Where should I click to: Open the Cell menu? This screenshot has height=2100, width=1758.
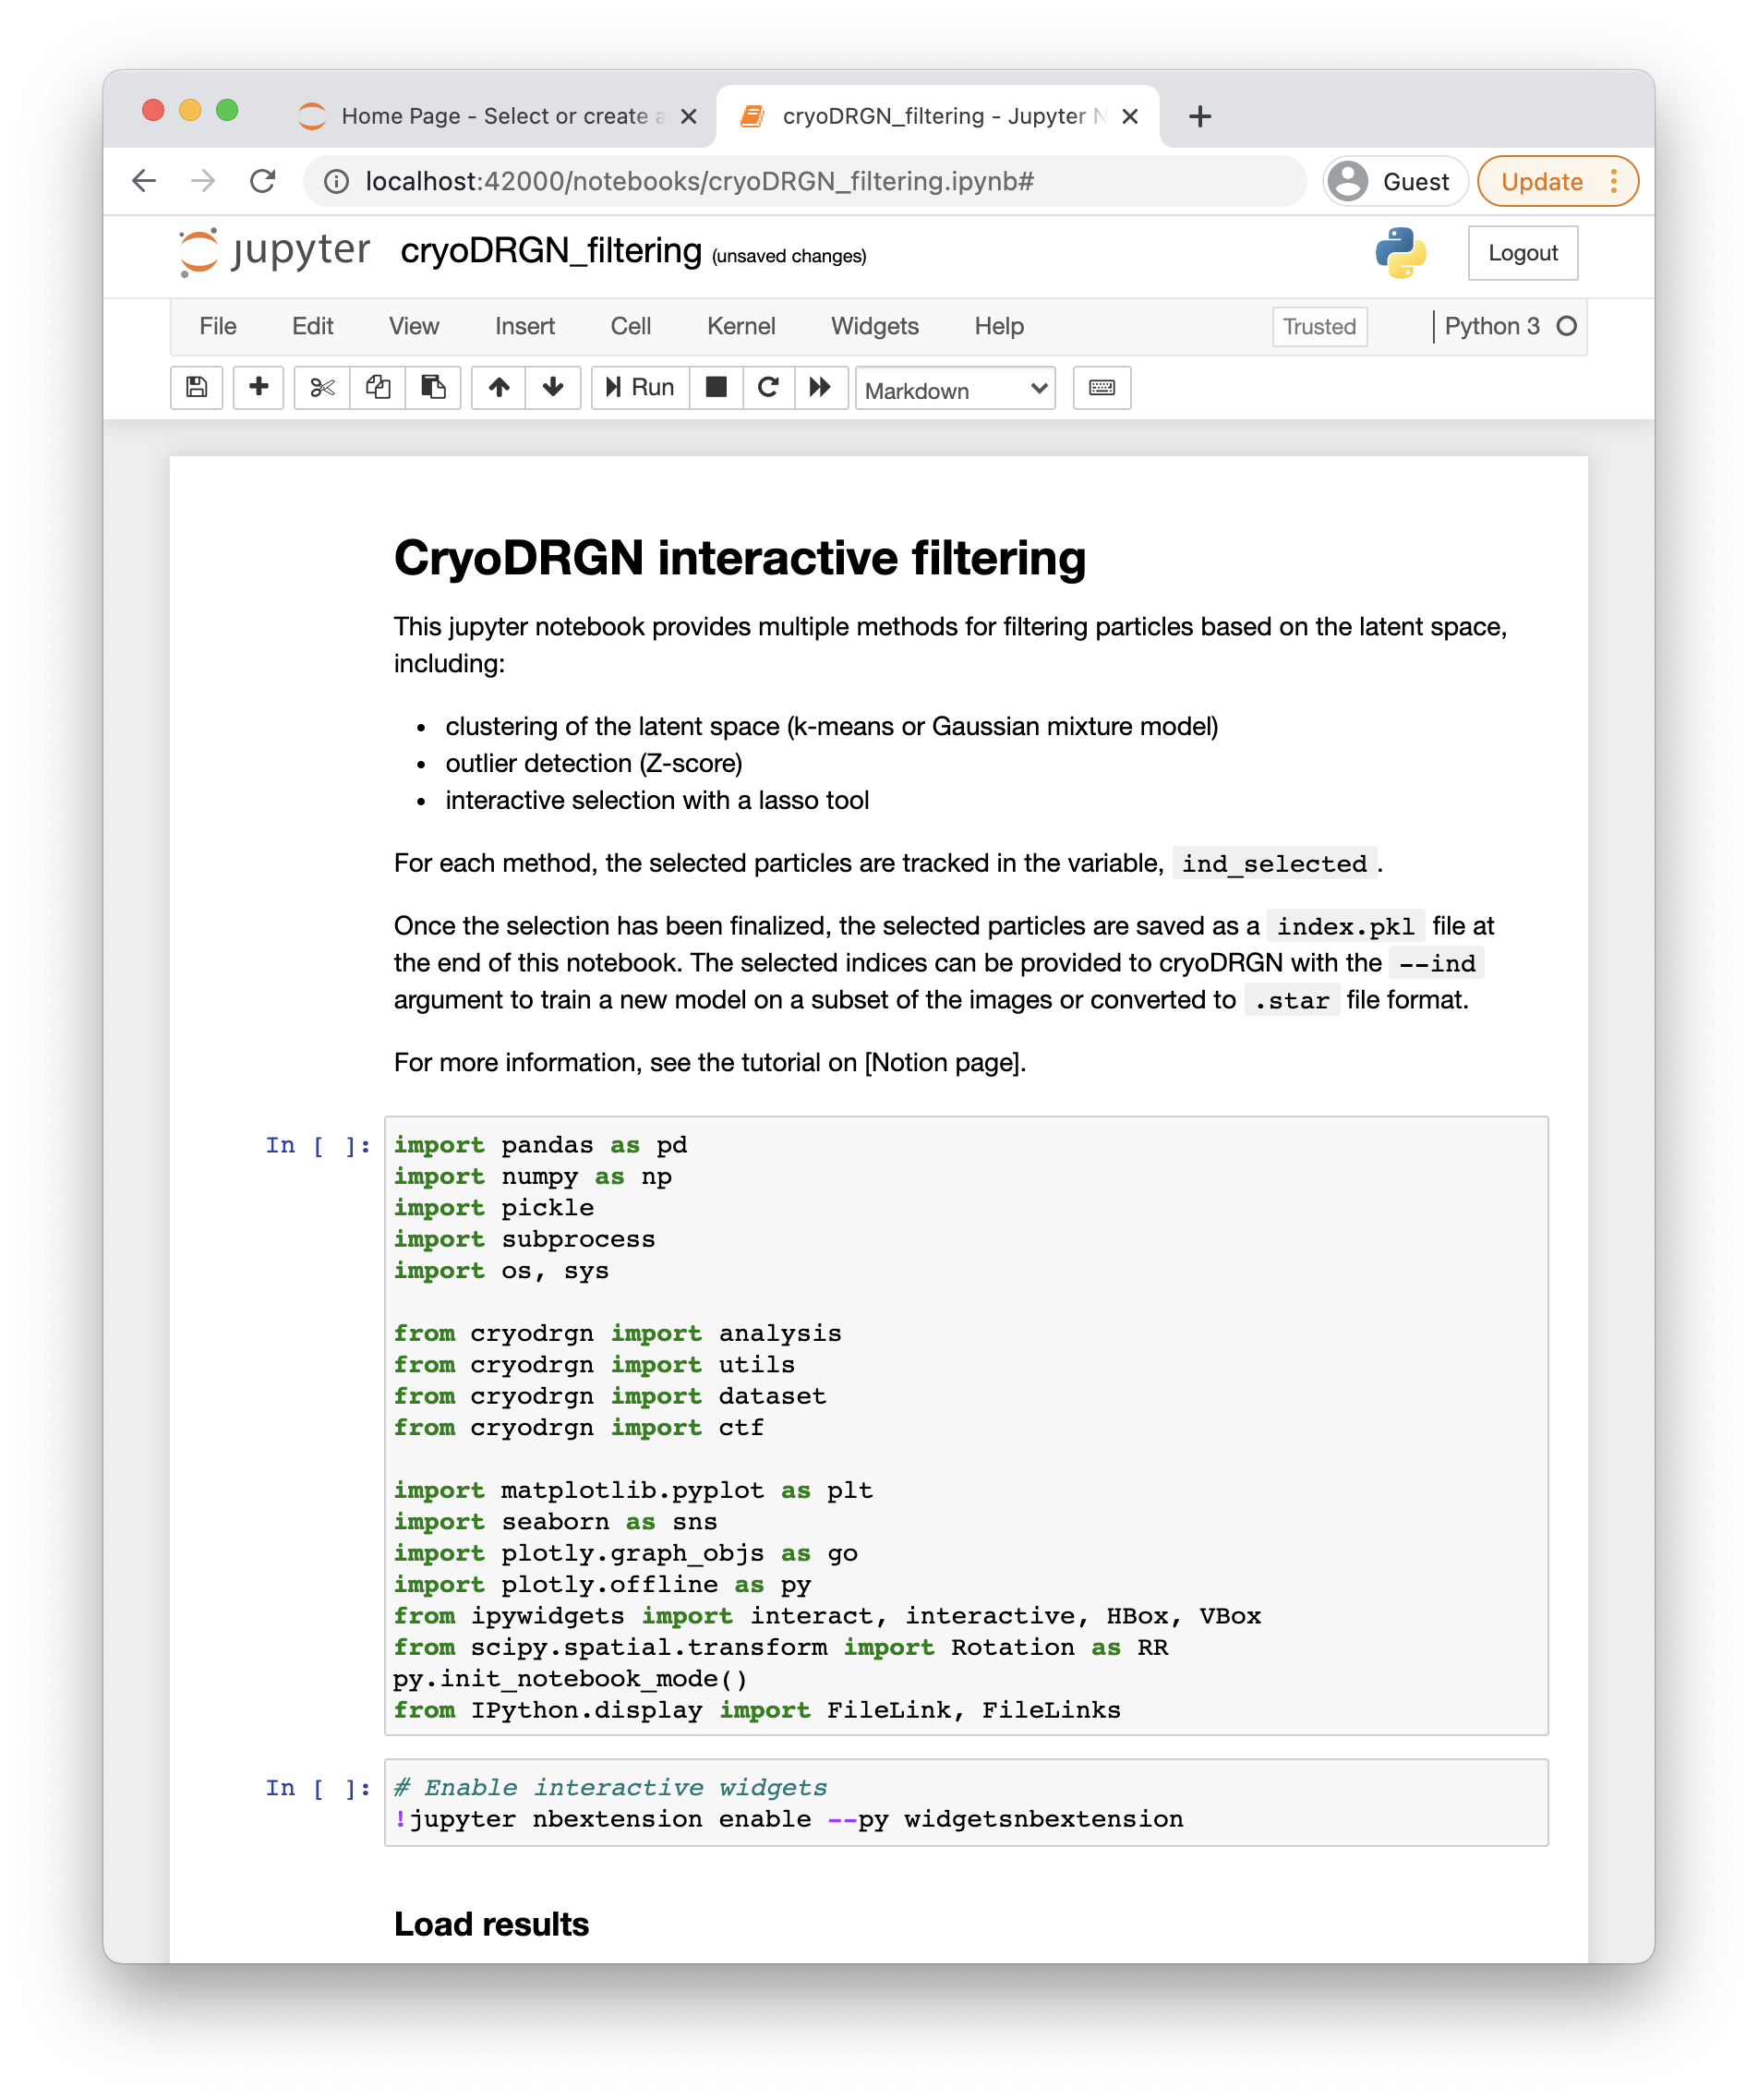[630, 326]
